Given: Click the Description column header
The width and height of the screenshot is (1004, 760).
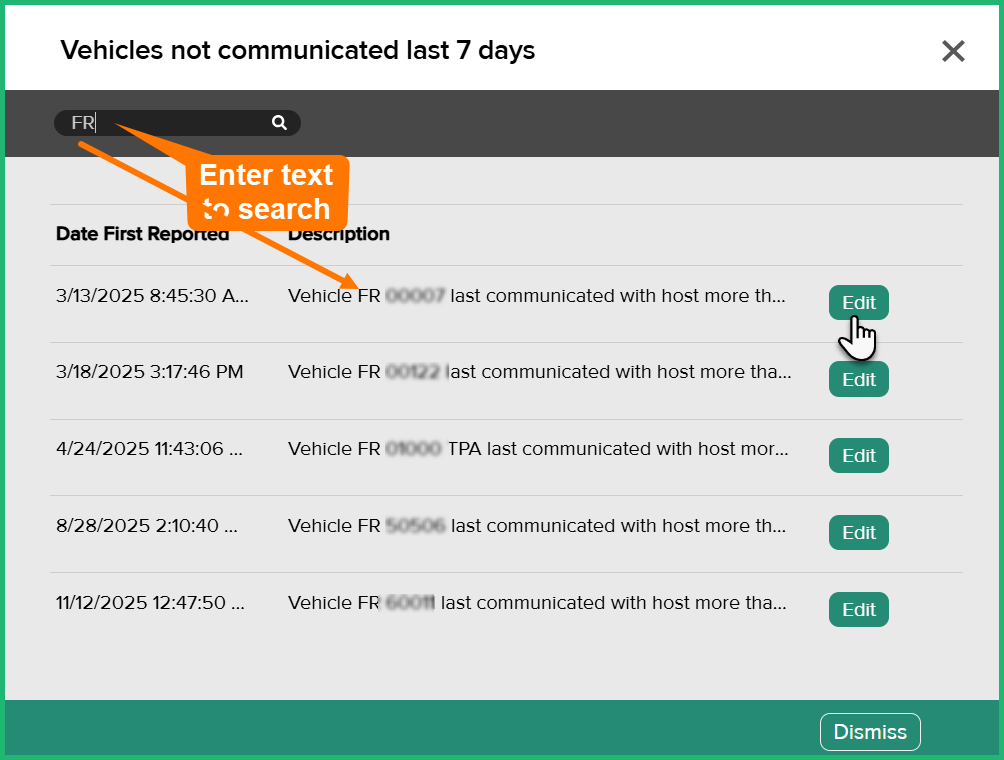Looking at the screenshot, I should click(339, 234).
